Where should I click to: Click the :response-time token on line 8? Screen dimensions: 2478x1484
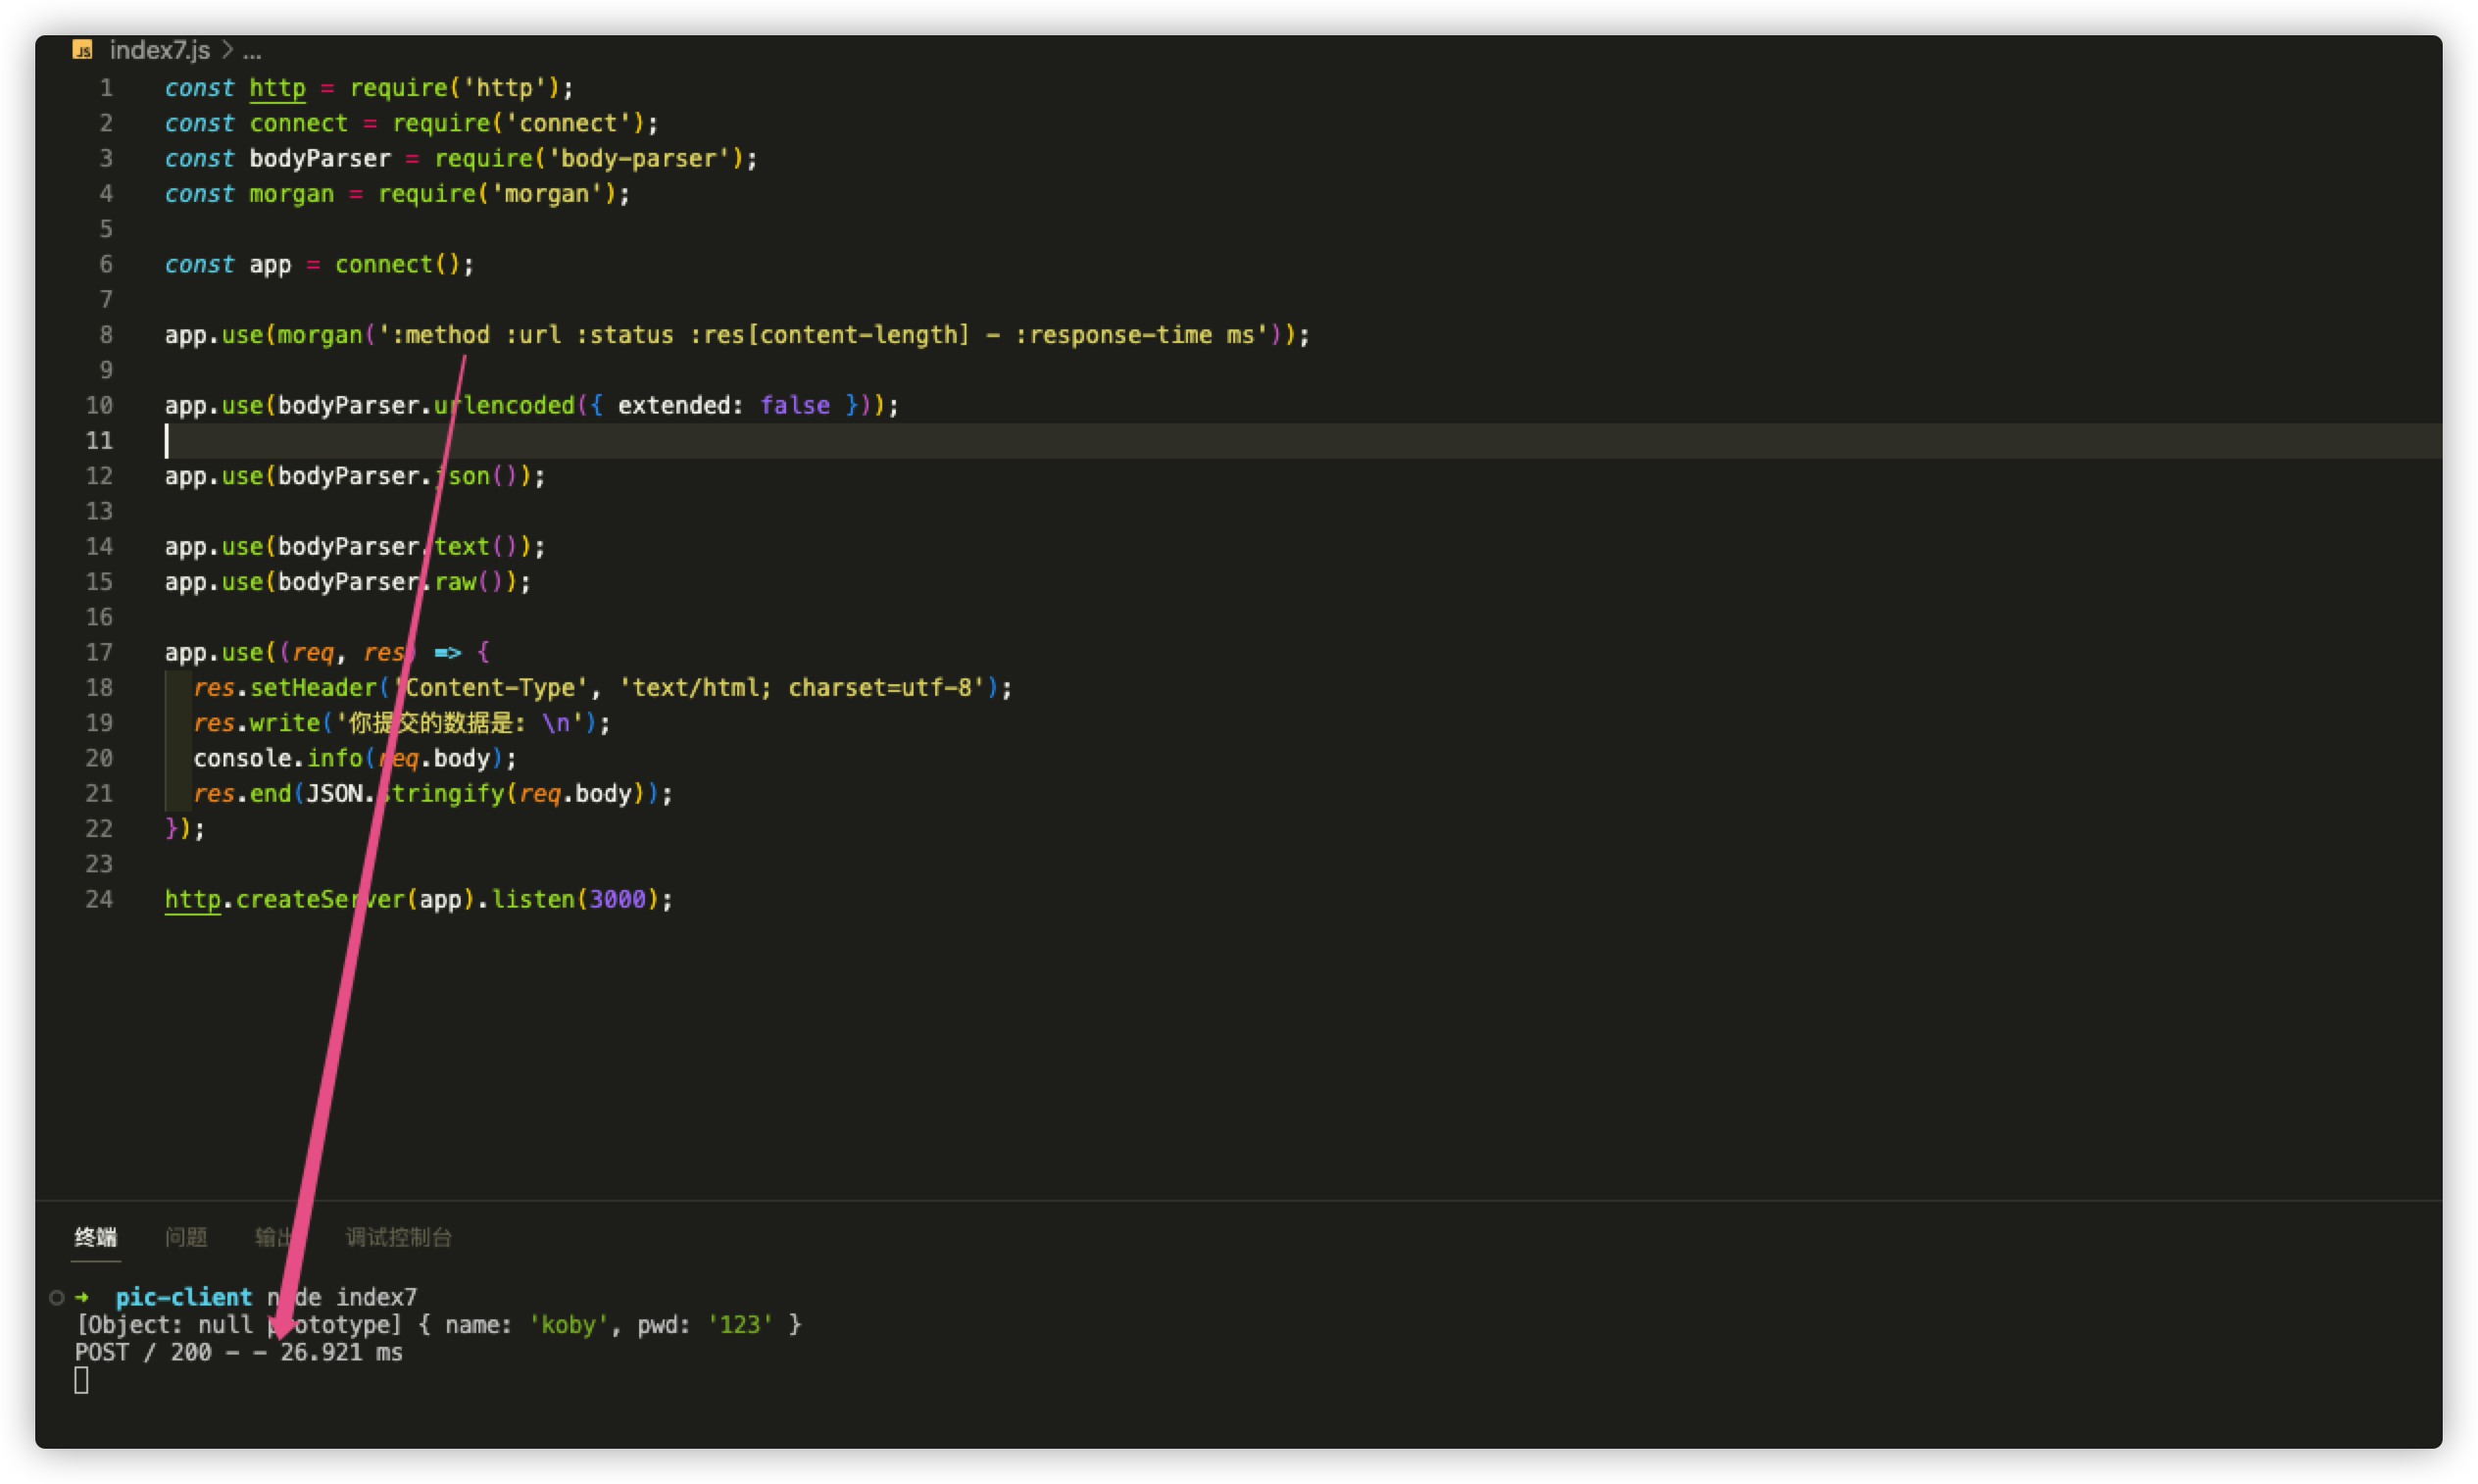(1113, 335)
